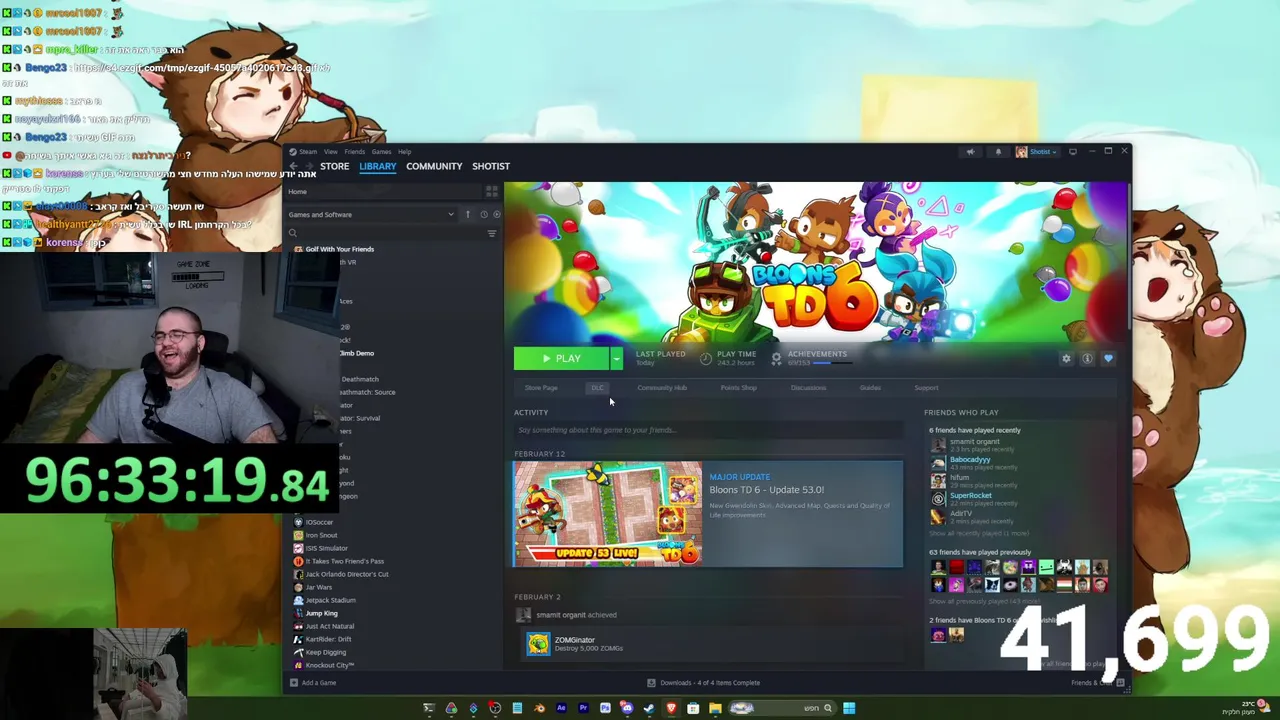Click the Achievements progress bar
This screenshot has width=1280, height=720.
coord(833,363)
